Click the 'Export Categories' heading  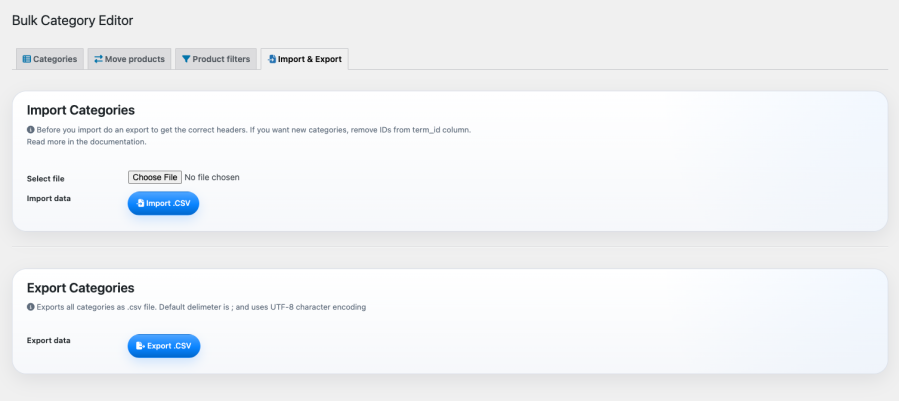(x=81, y=288)
